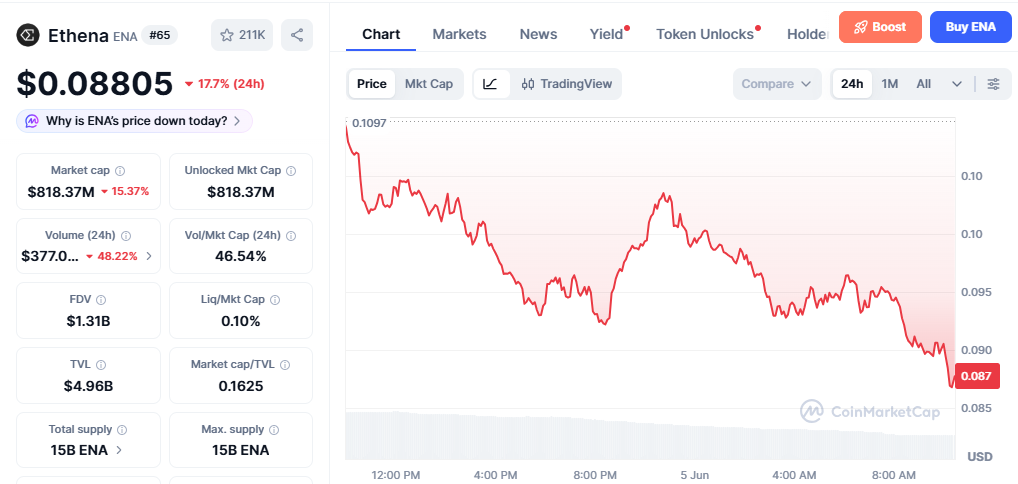Click the 211K watchlist count

251,35
